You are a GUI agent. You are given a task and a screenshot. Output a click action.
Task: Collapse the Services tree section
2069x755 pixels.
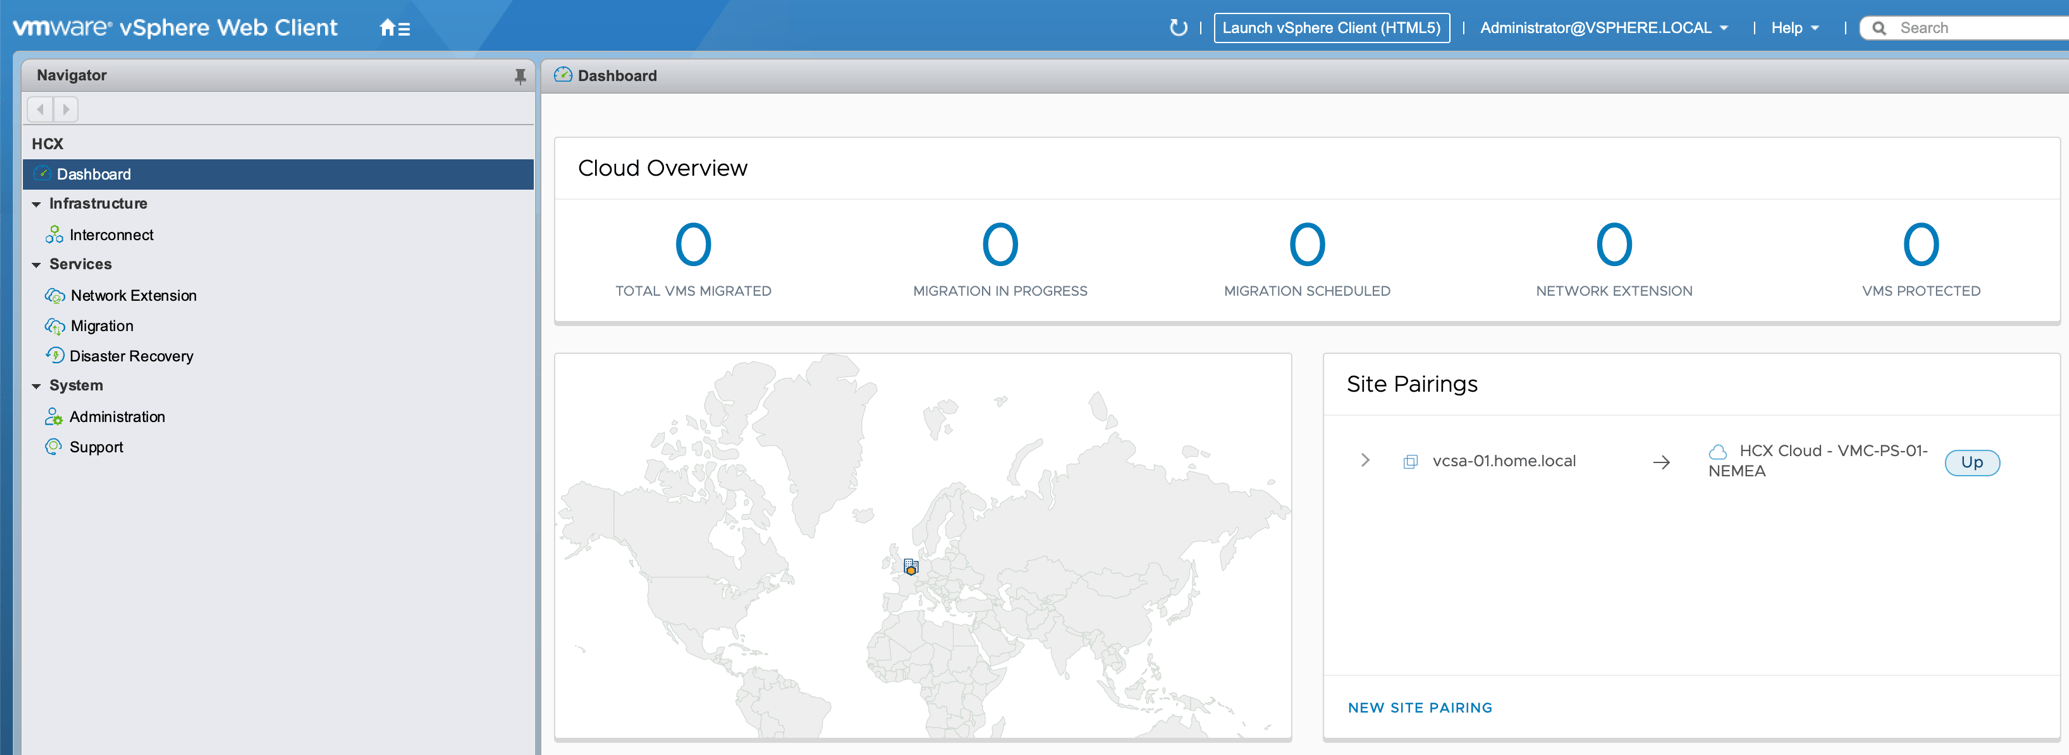point(37,265)
